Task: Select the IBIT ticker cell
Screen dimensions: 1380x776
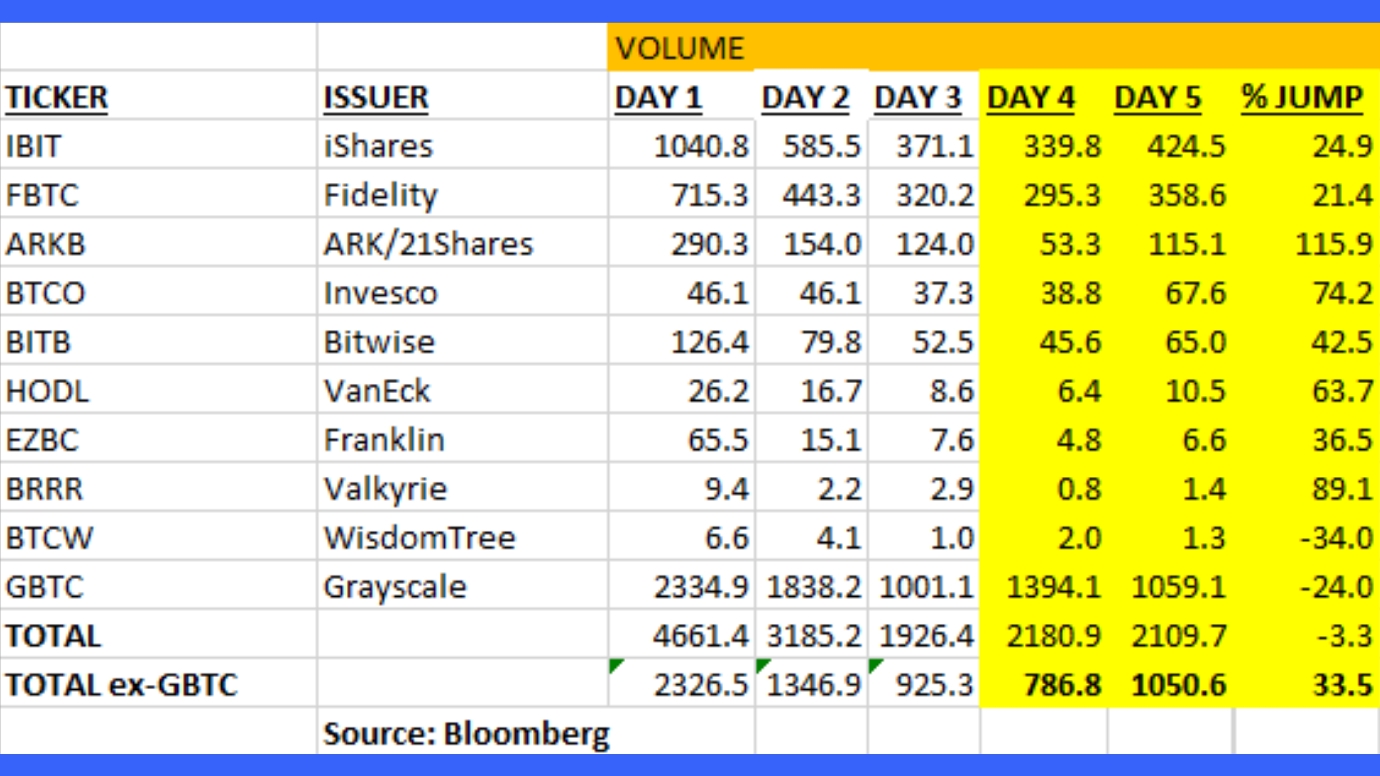Action: click(x=33, y=146)
